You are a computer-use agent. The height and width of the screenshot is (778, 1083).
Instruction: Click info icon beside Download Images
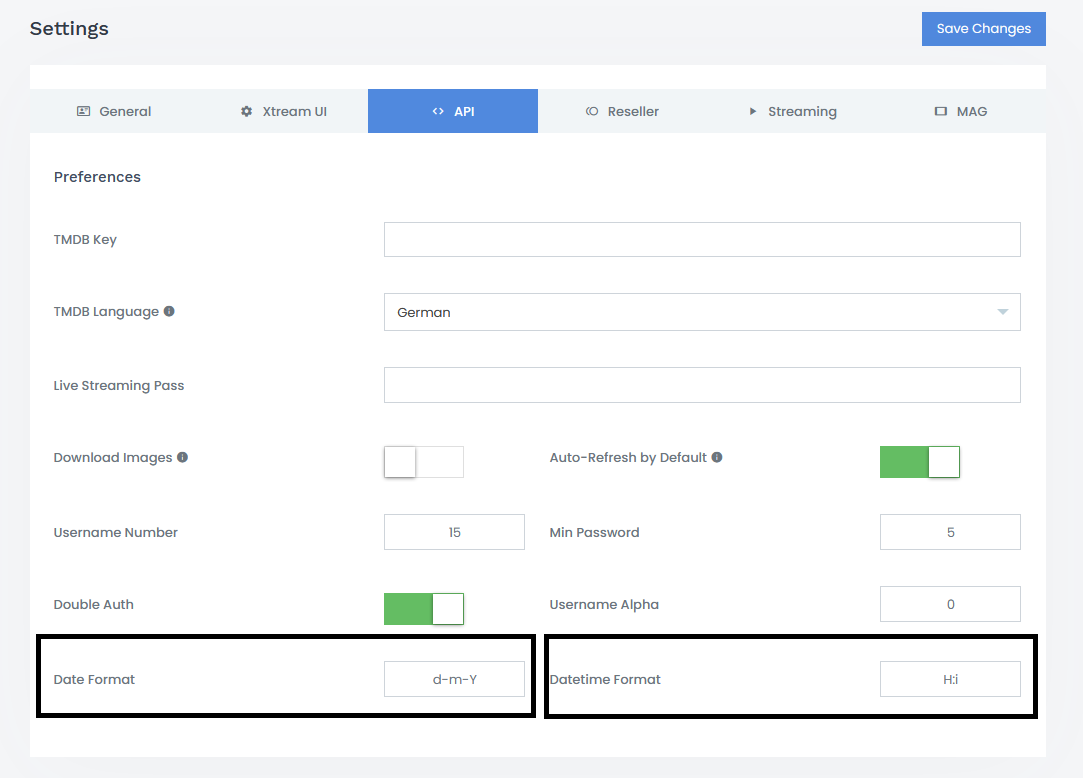coord(182,457)
